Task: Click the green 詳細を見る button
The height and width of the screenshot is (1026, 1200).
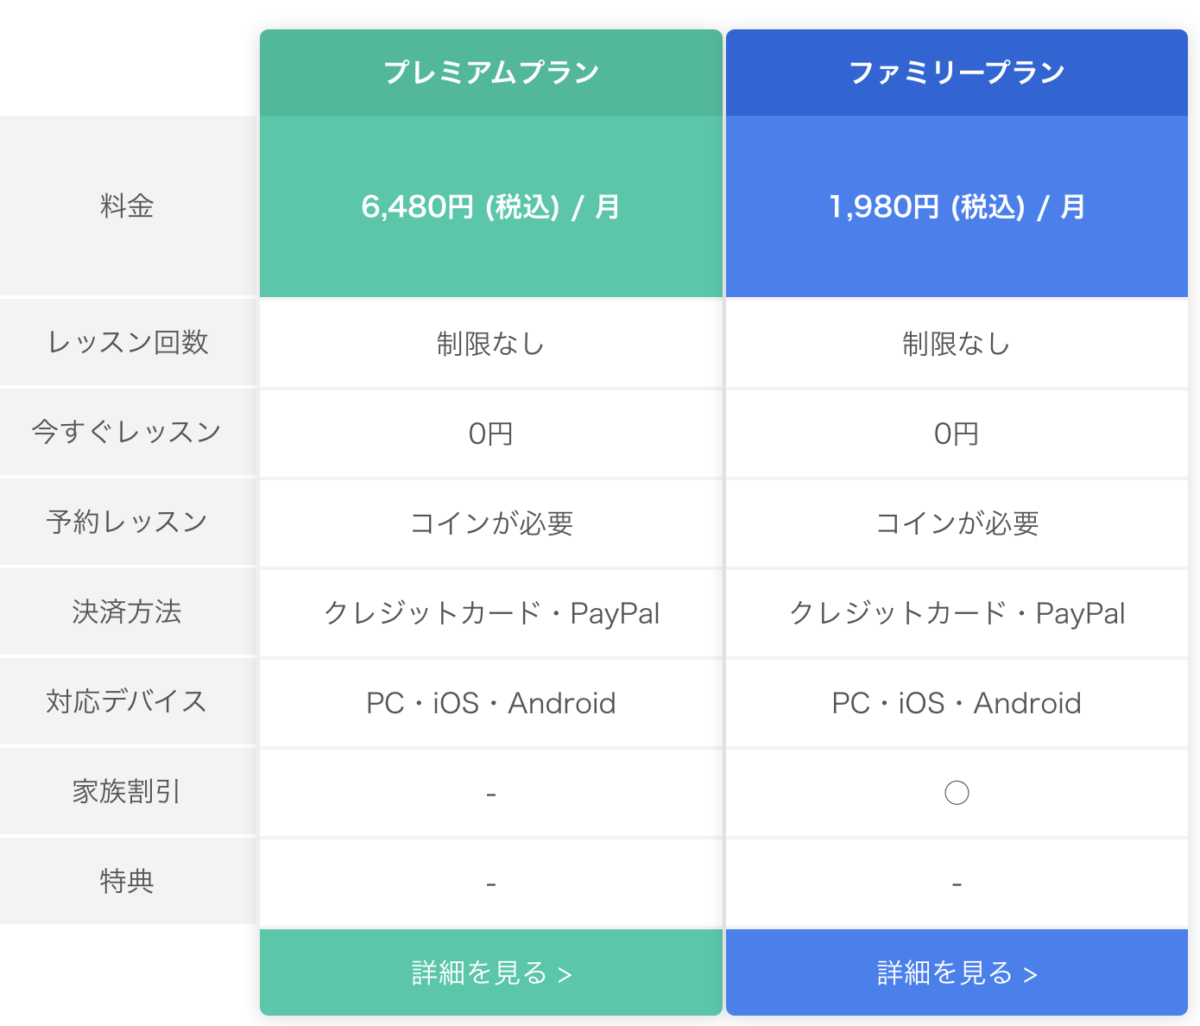Action: click(491, 972)
